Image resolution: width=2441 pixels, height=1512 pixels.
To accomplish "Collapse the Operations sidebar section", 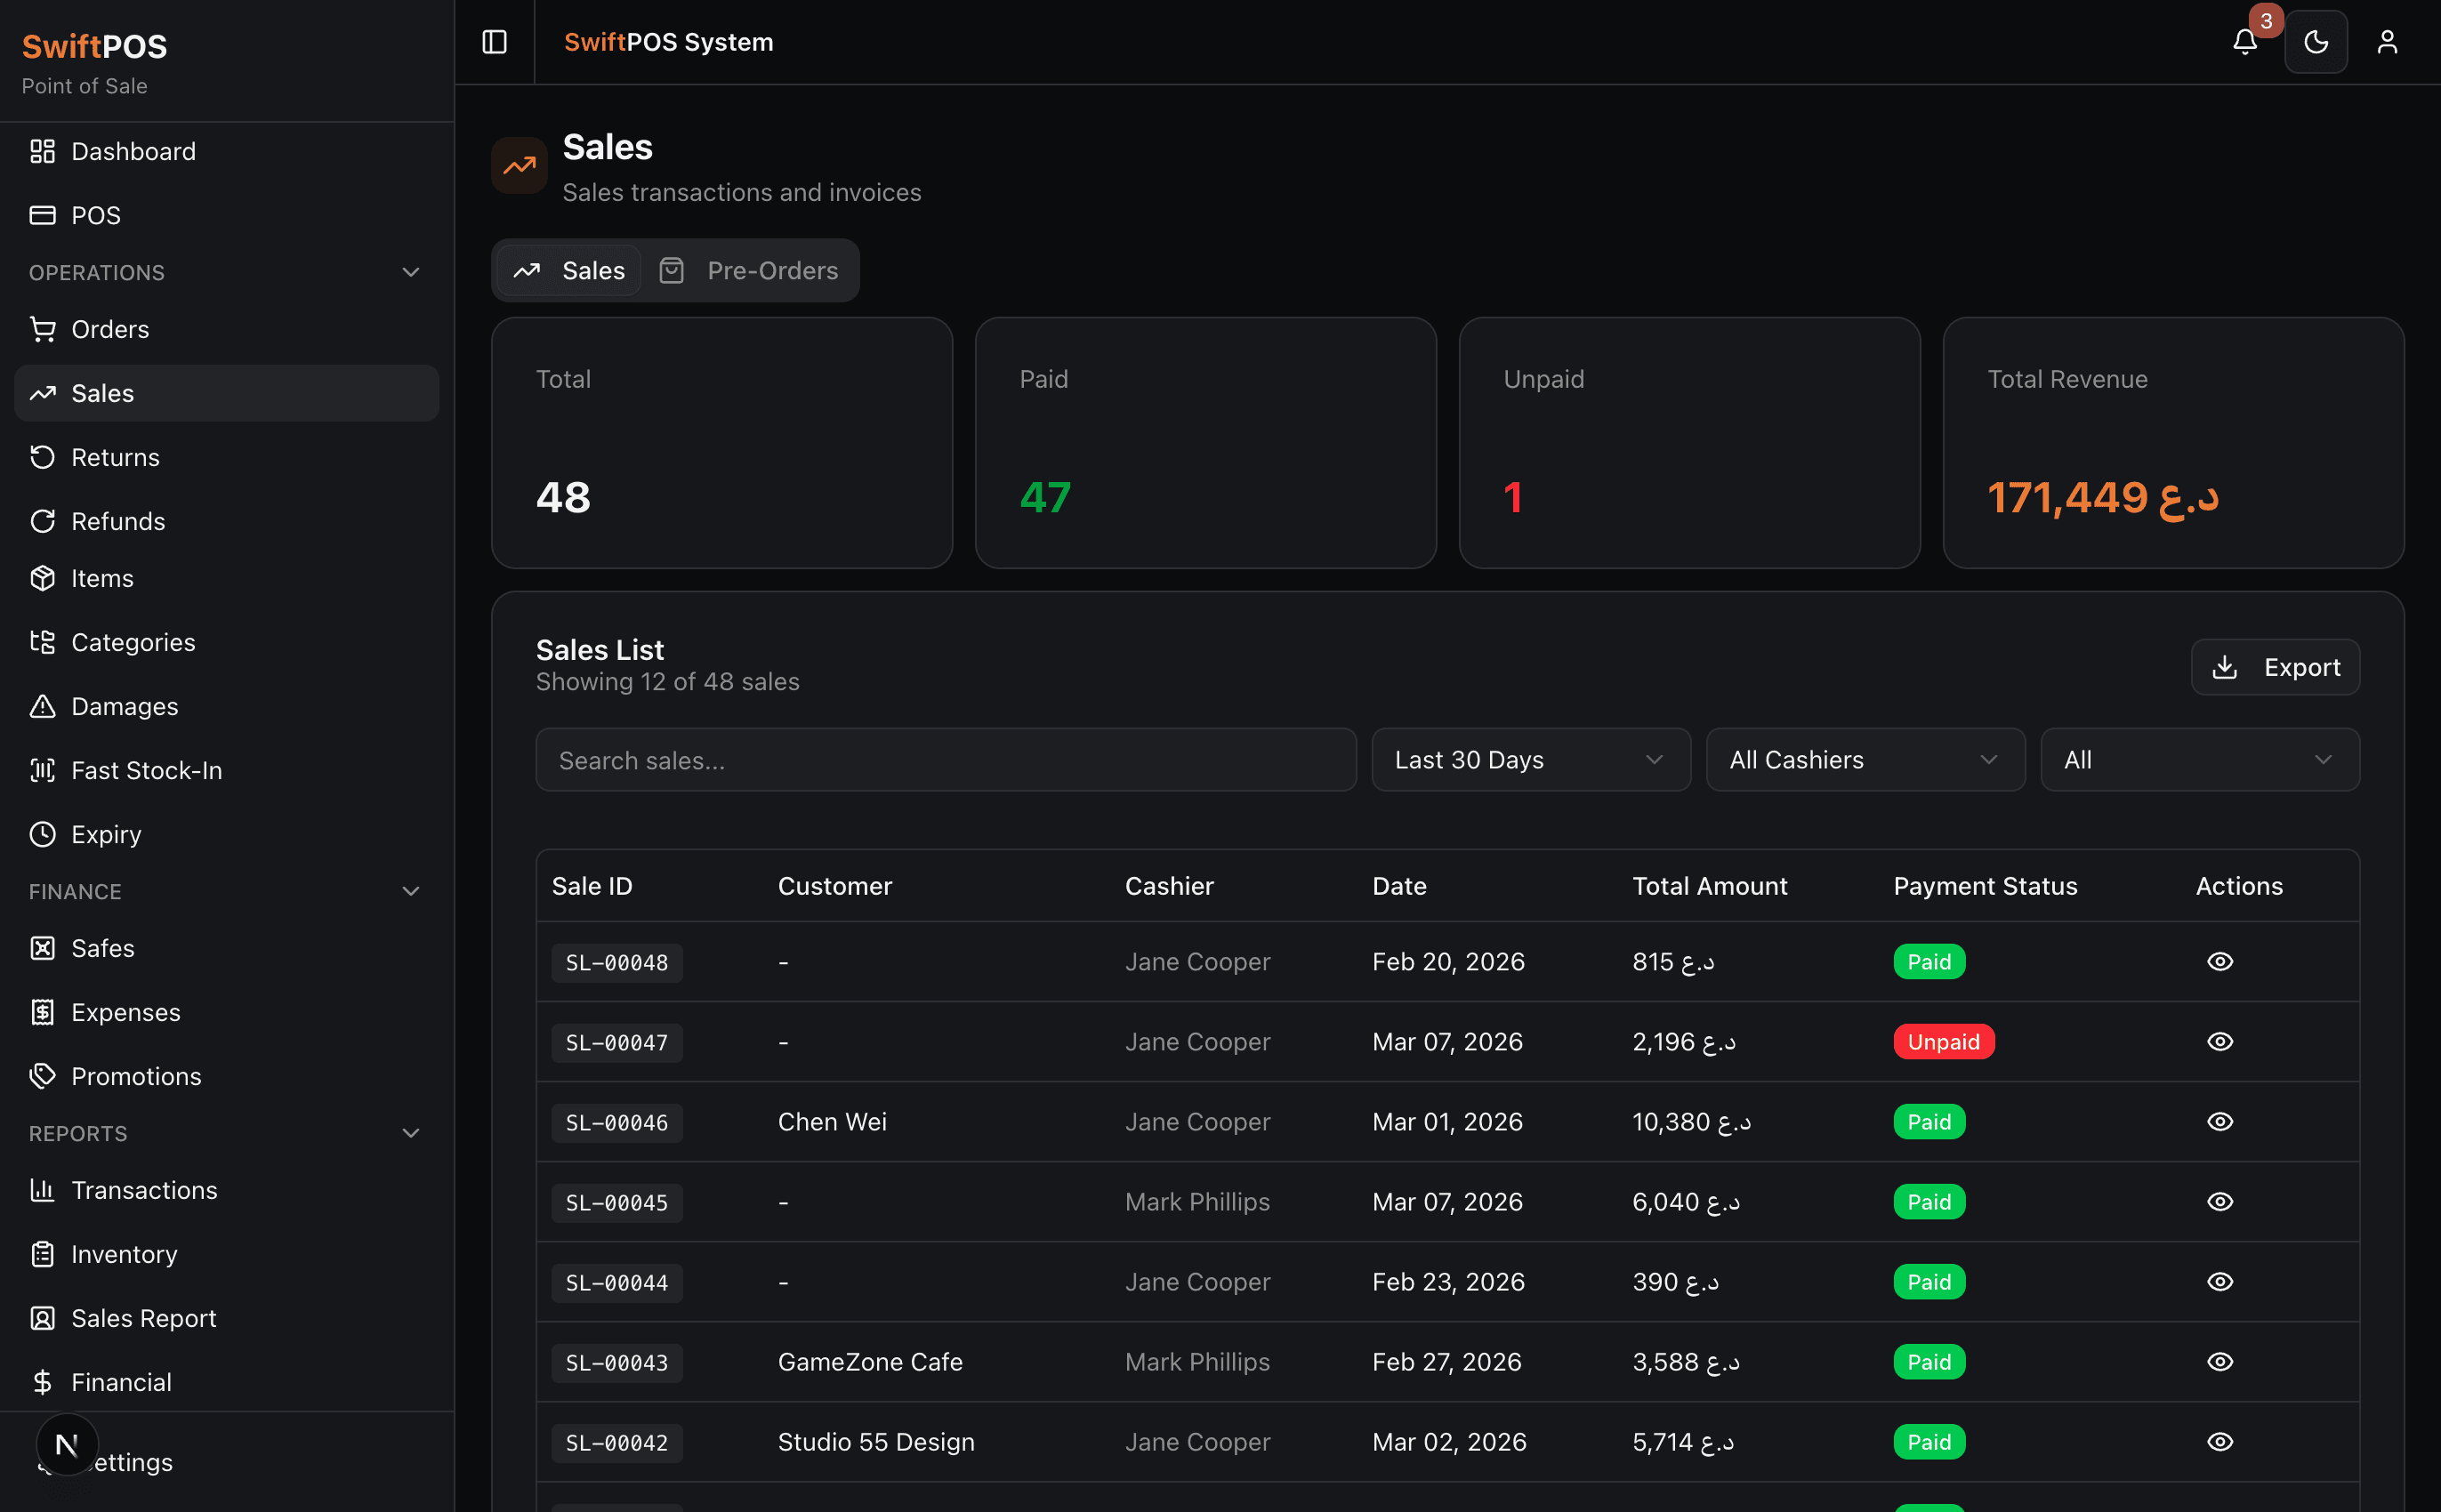I will (410, 272).
